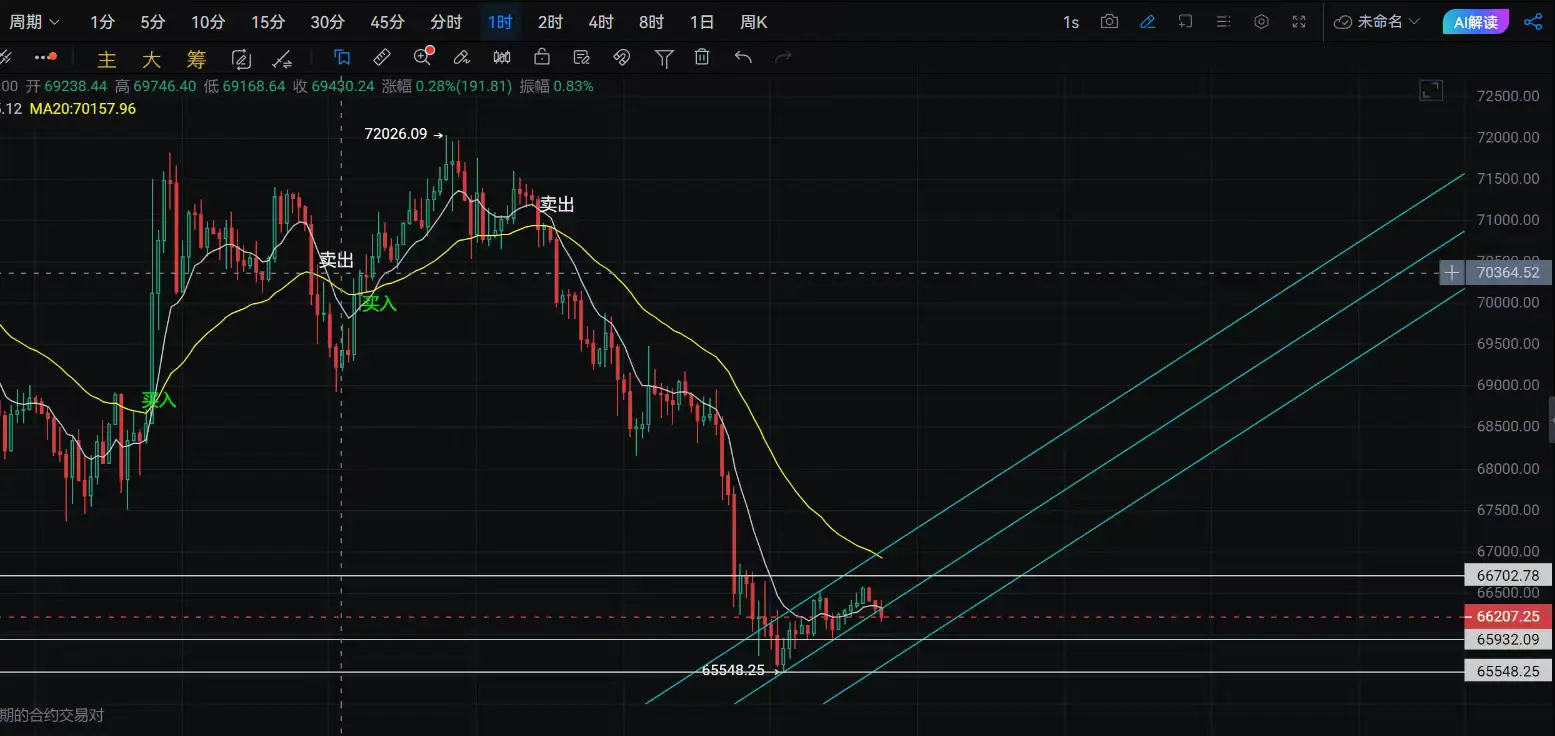Enter fullscreen with the expand arrows icon

click(x=1299, y=22)
